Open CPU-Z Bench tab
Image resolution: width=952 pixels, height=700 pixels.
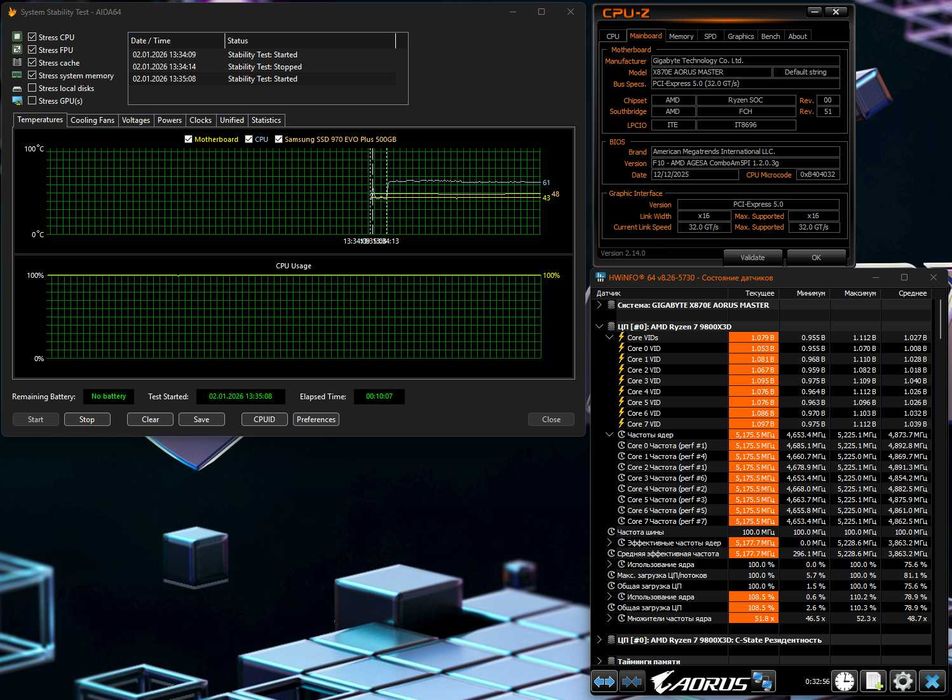pyautogui.click(x=770, y=36)
